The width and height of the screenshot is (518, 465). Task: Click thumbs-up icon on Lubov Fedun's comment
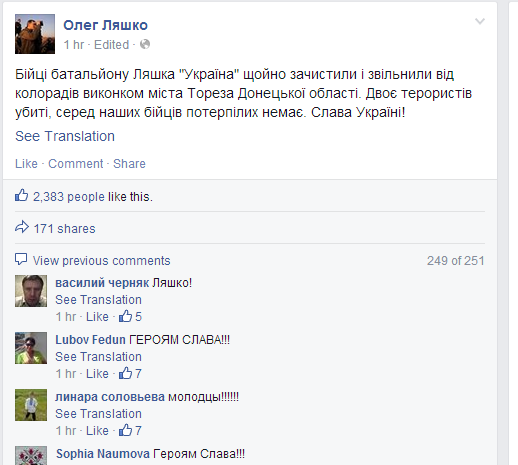pyautogui.click(x=125, y=373)
